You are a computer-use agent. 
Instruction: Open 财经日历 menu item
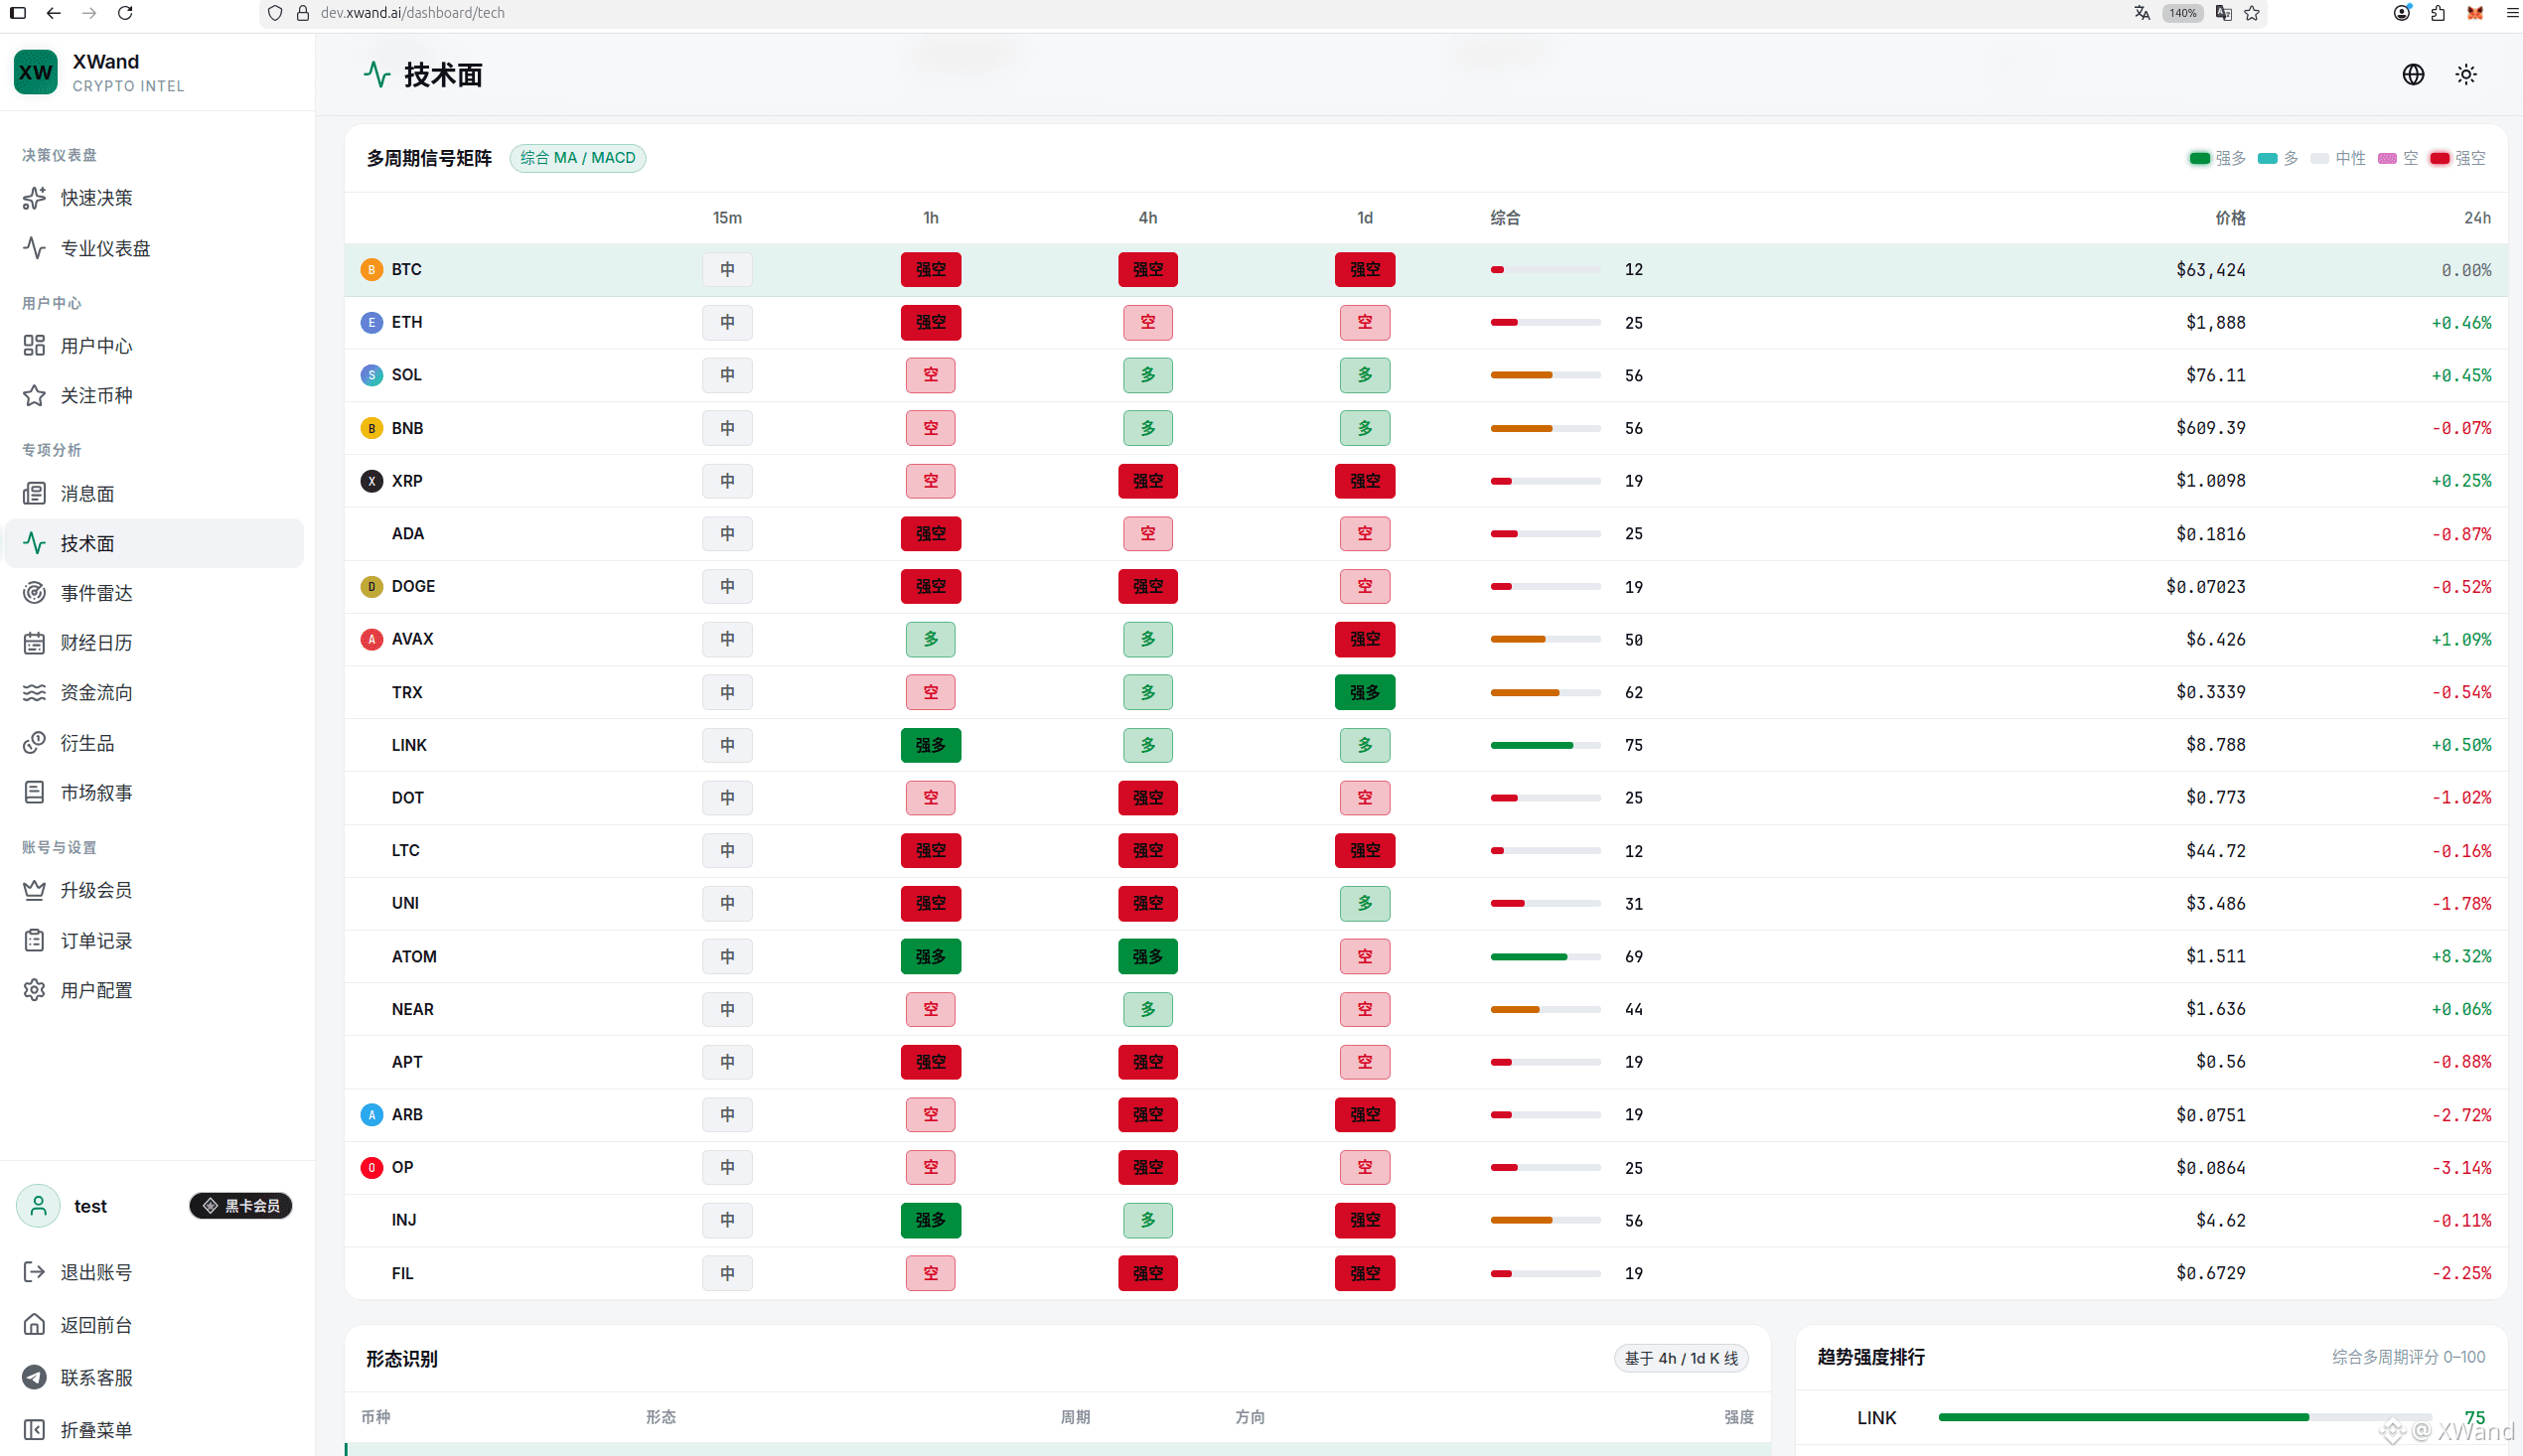click(155, 643)
